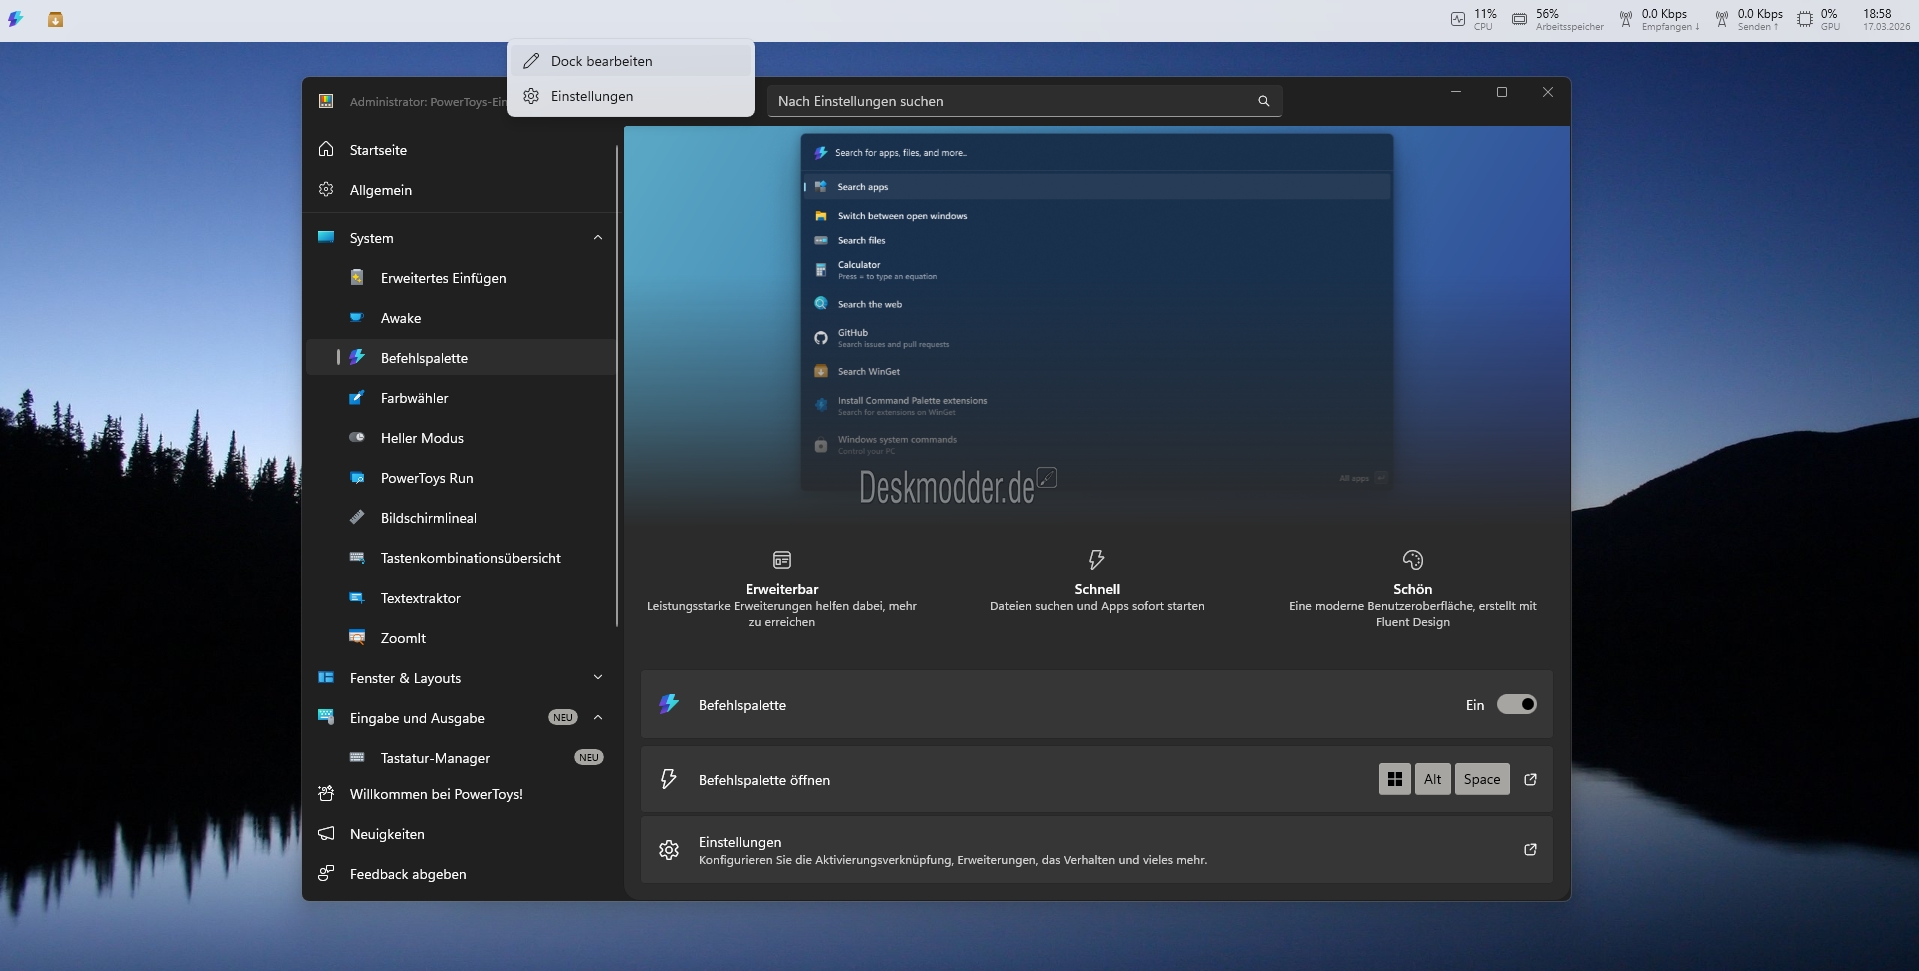Viewport: 1919px width, 971px height.
Task: Open the Bildschirmlineal screen ruler page
Action: point(428,518)
